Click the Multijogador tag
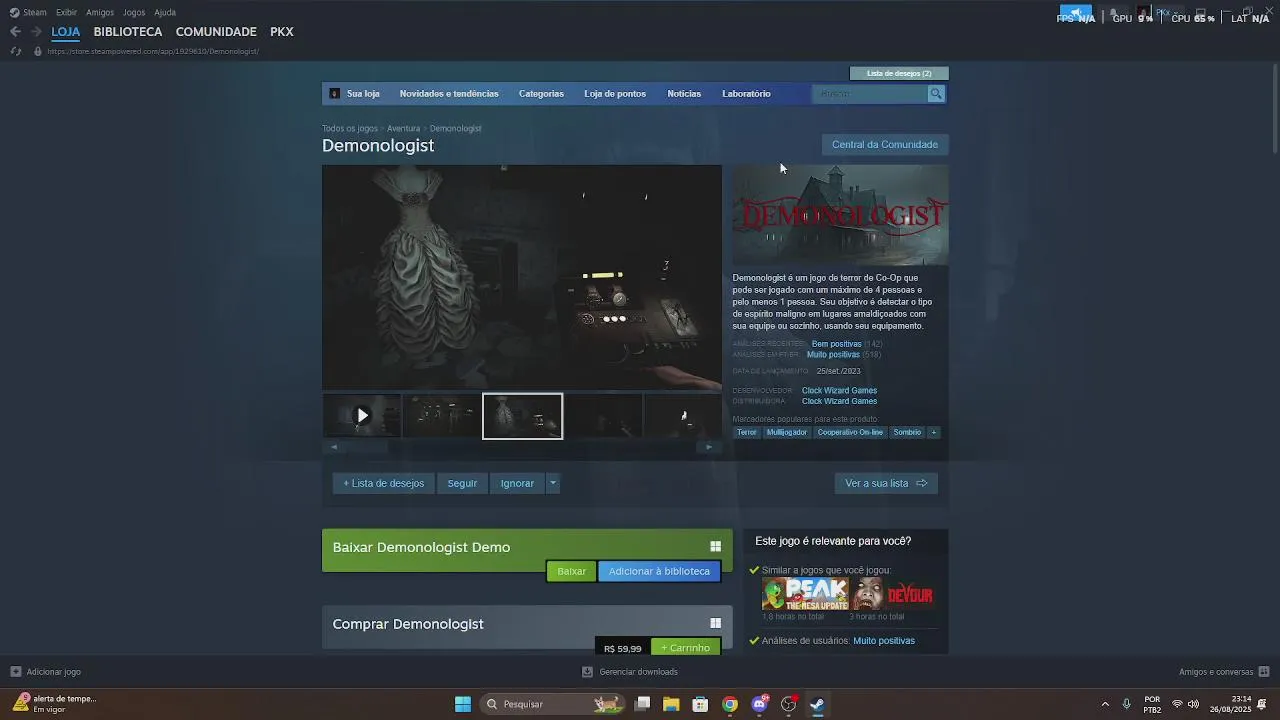1280x720 pixels. click(786, 432)
